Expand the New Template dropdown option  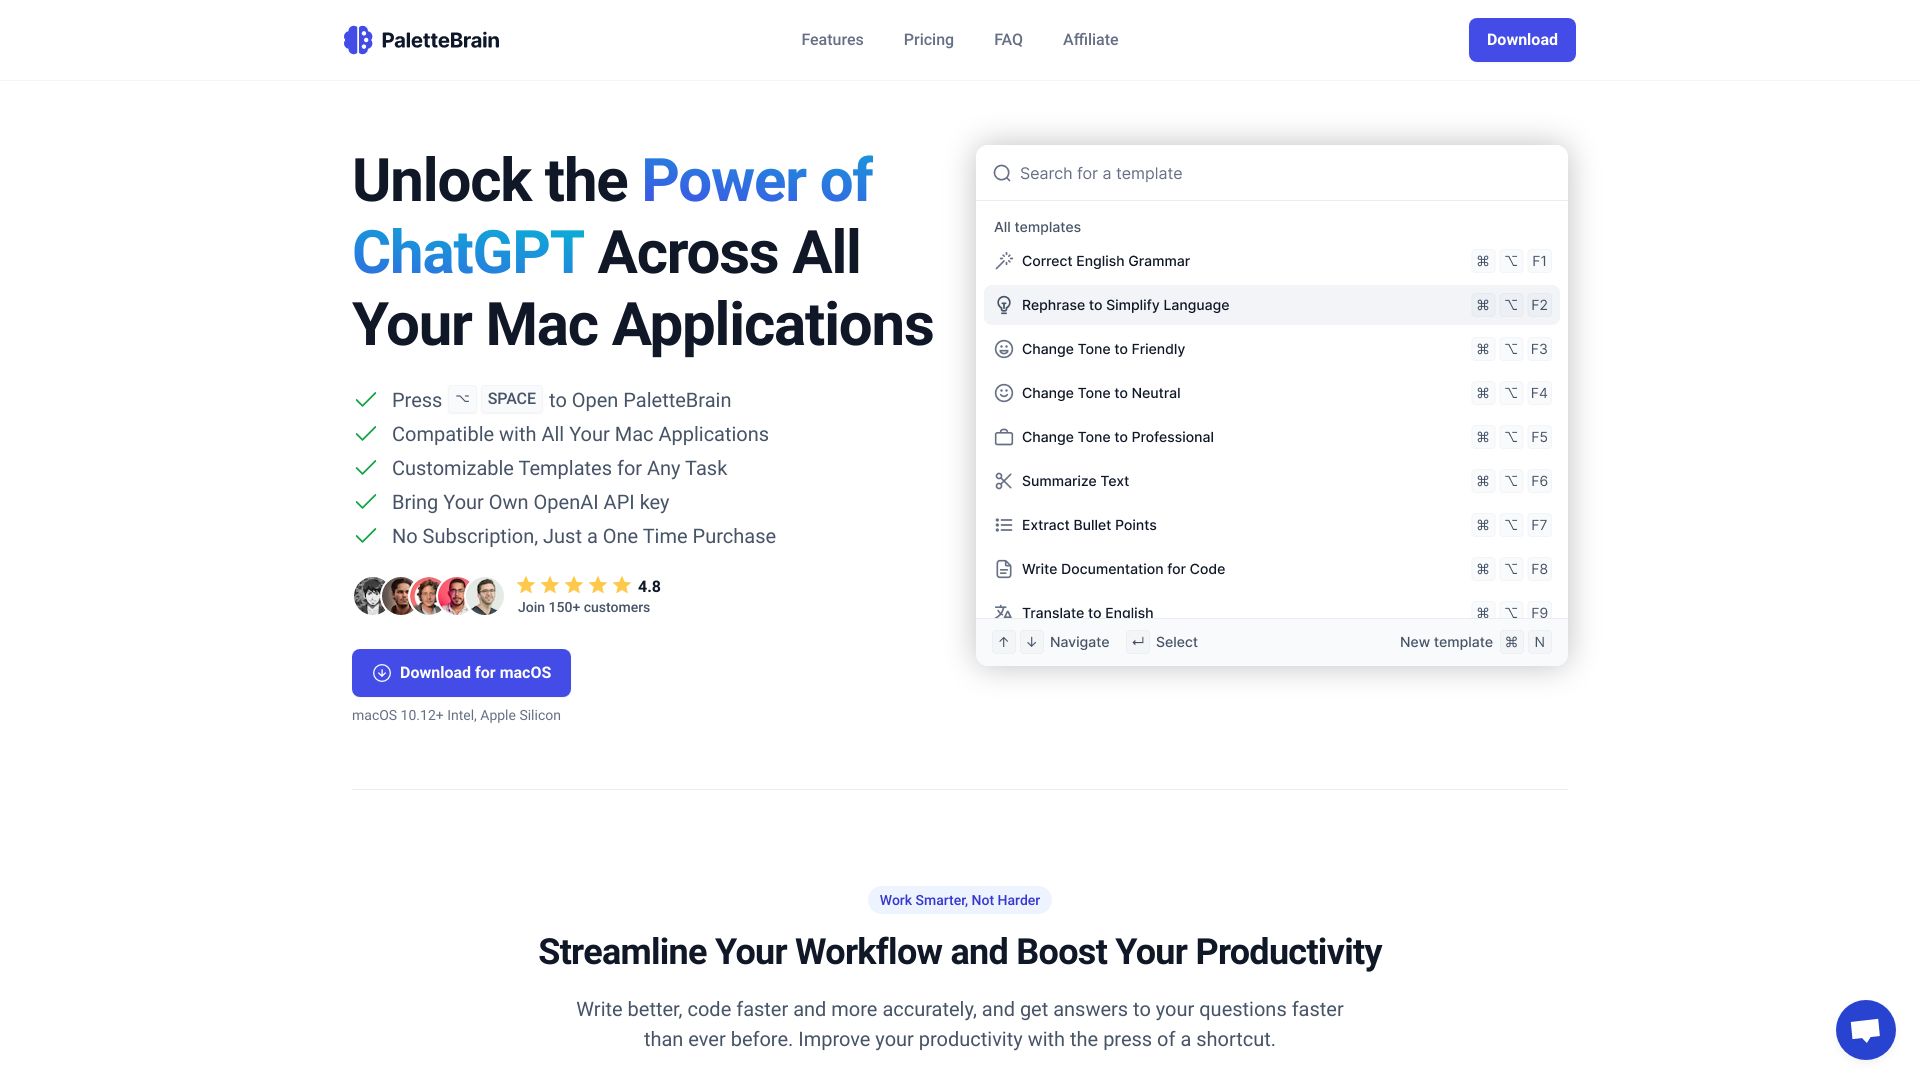tap(1447, 642)
